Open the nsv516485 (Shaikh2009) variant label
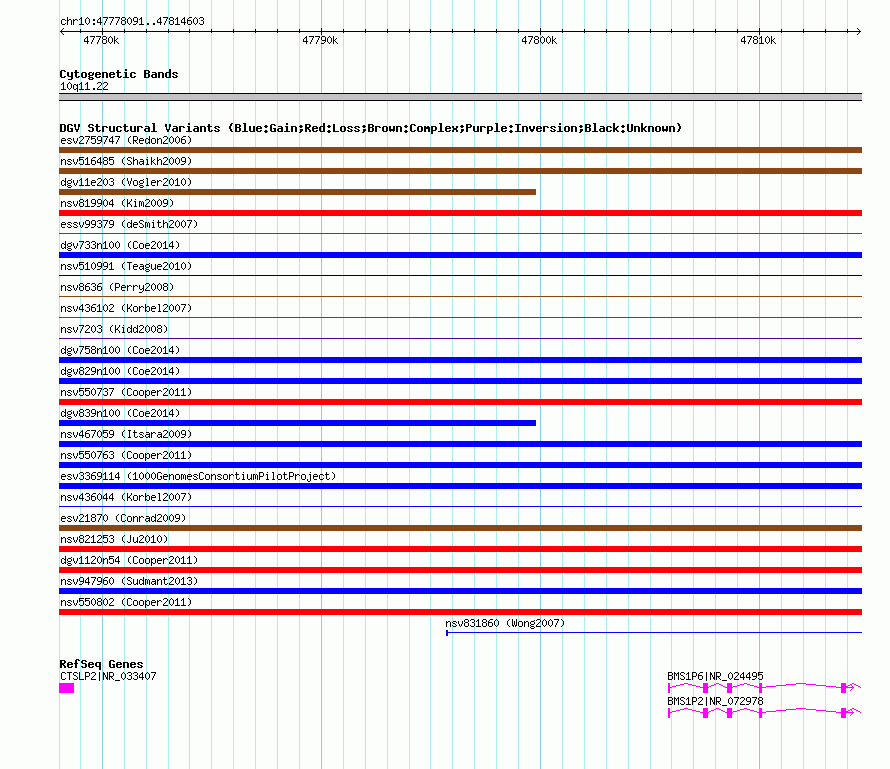This screenshot has height=769, width=890. (126, 161)
